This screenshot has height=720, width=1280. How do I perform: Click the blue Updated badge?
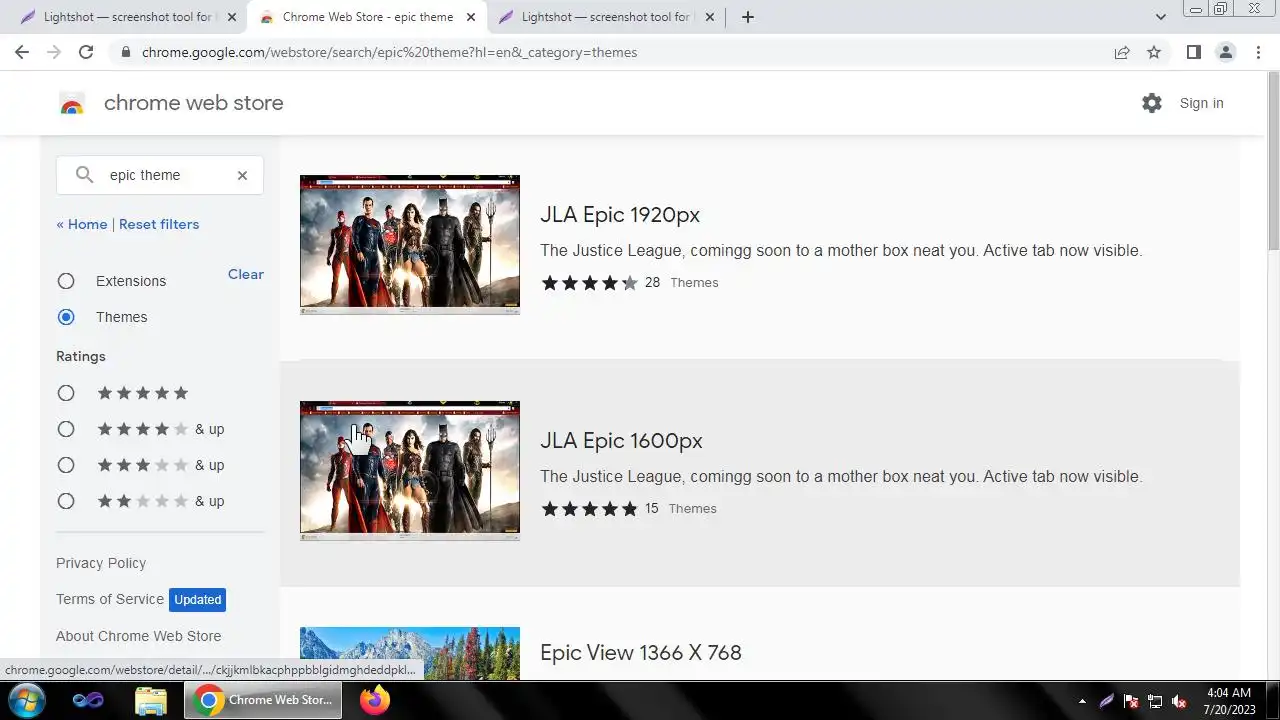(x=198, y=600)
